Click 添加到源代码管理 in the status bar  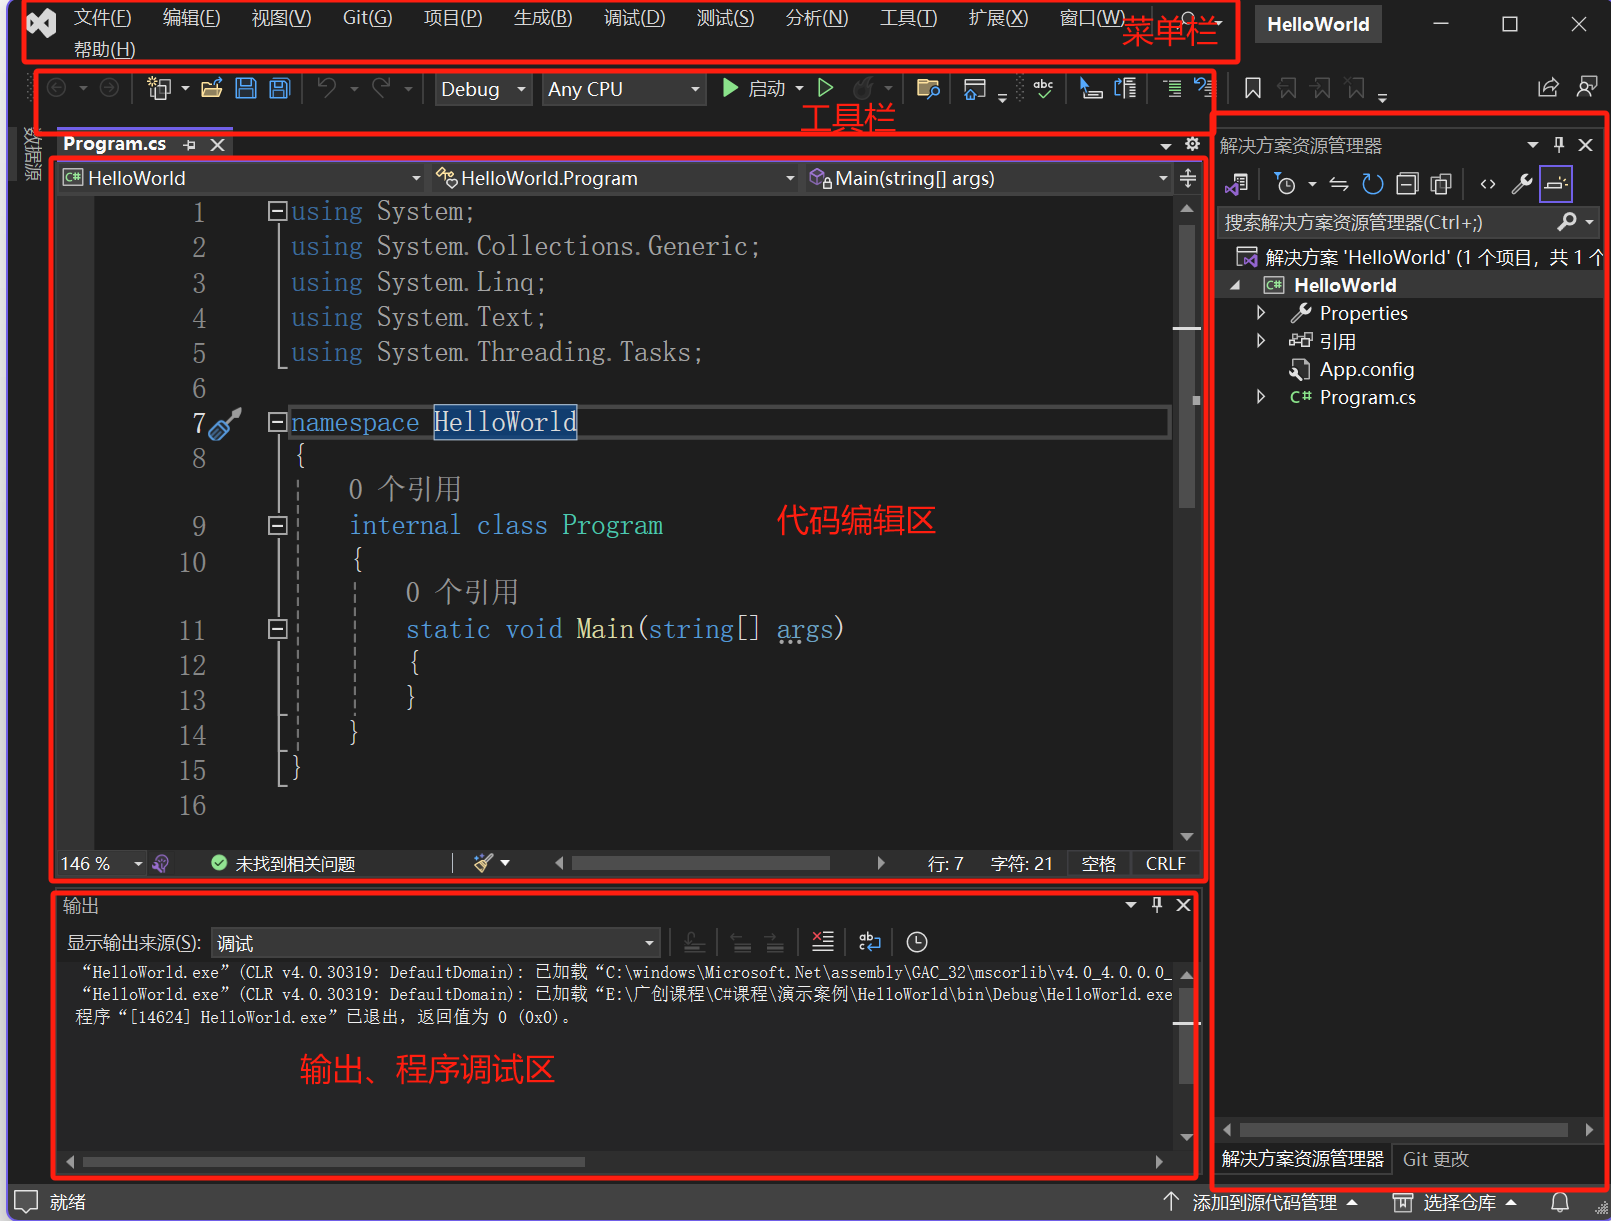pos(1264,1202)
